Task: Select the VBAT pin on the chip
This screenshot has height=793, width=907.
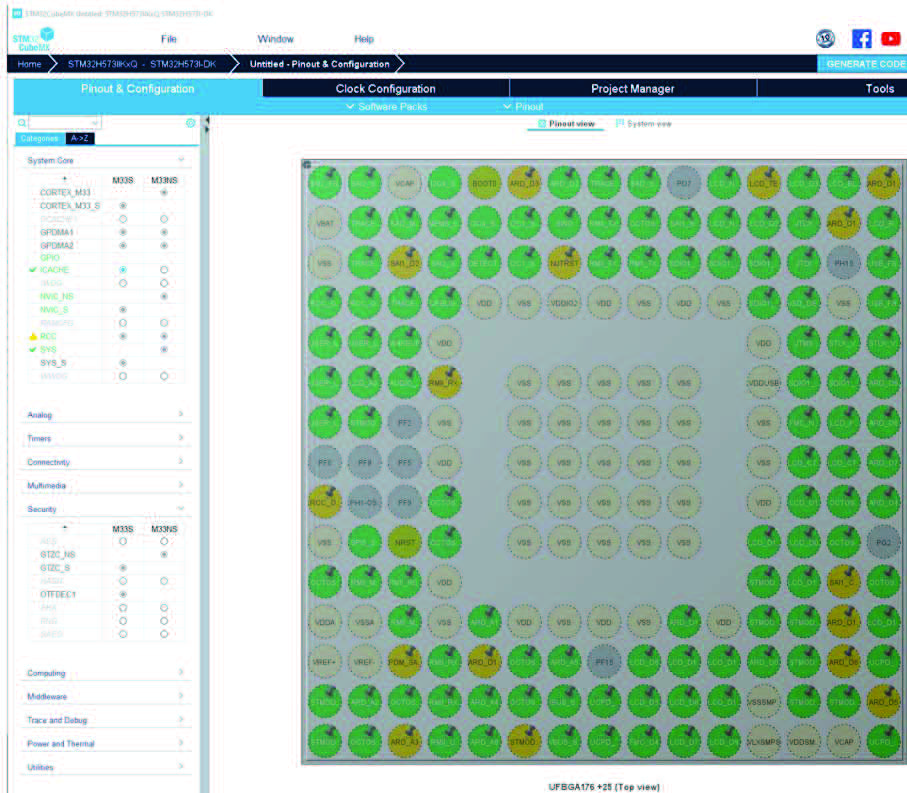Action: click(x=325, y=223)
